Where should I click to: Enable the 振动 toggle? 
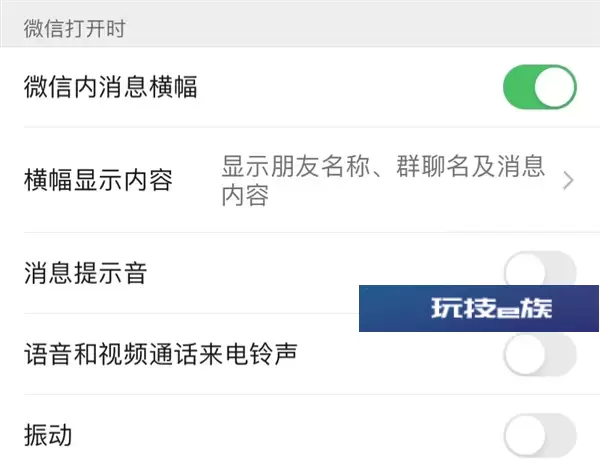(540, 435)
